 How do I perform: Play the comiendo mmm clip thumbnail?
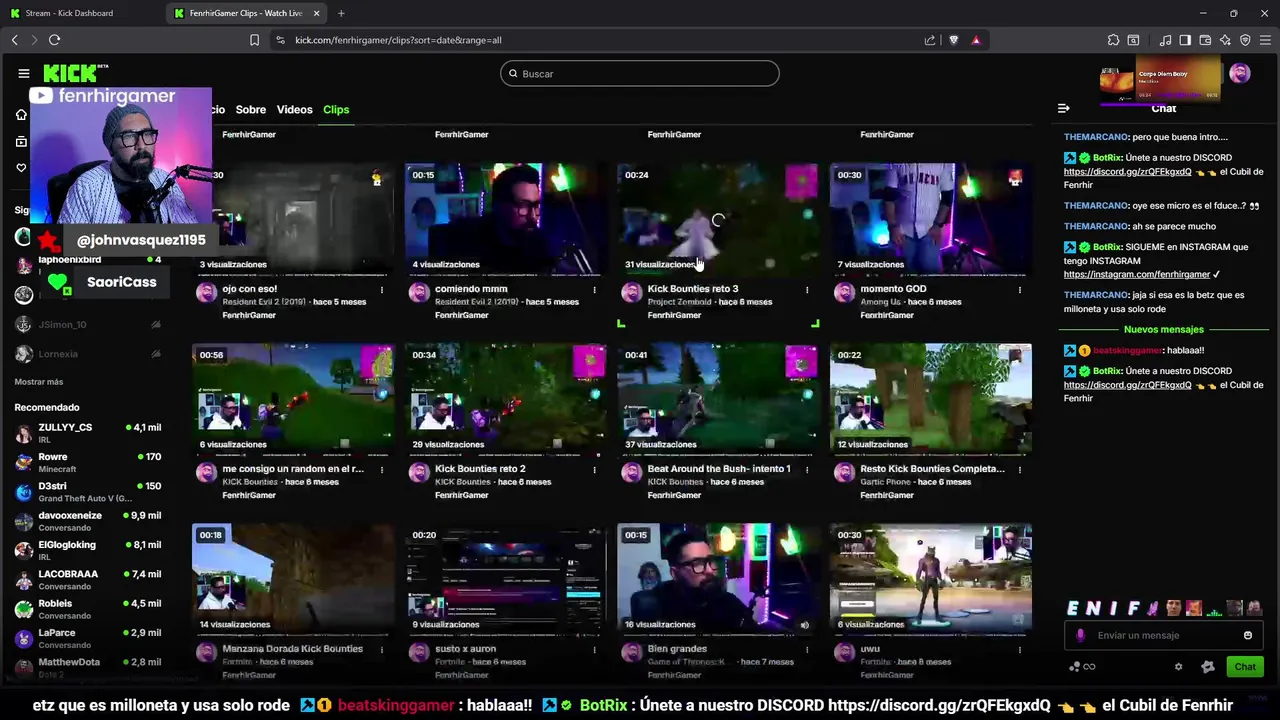click(505, 219)
